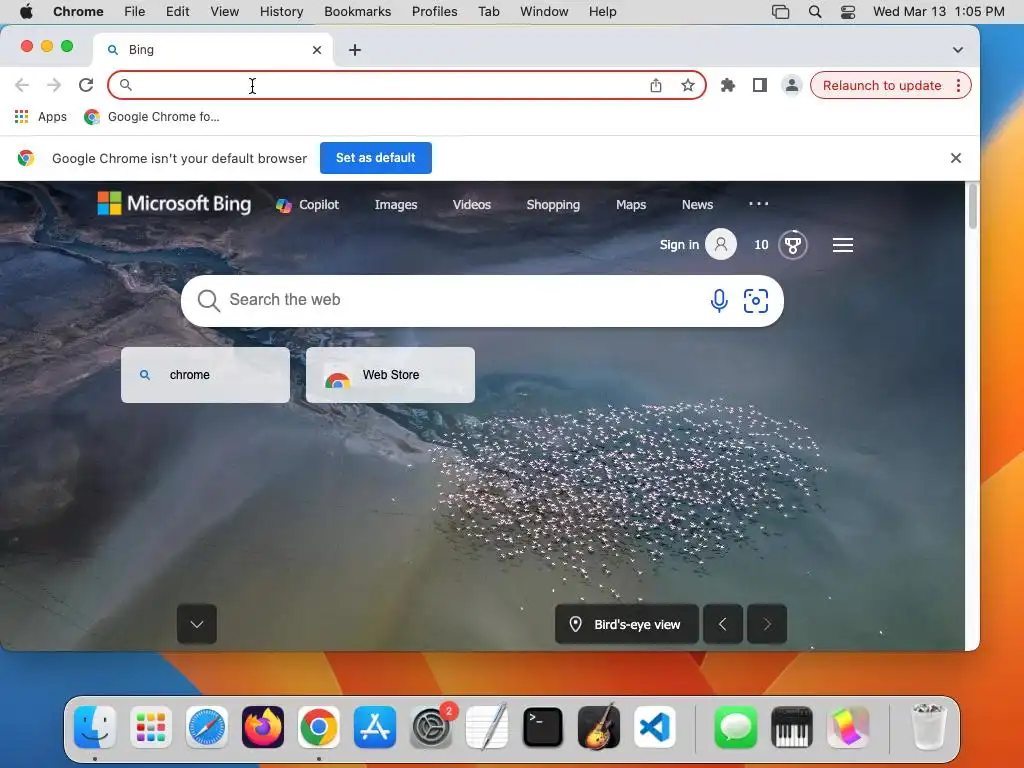Show previous Bing background image
Screen dimensions: 1024x768
tap(722, 624)
